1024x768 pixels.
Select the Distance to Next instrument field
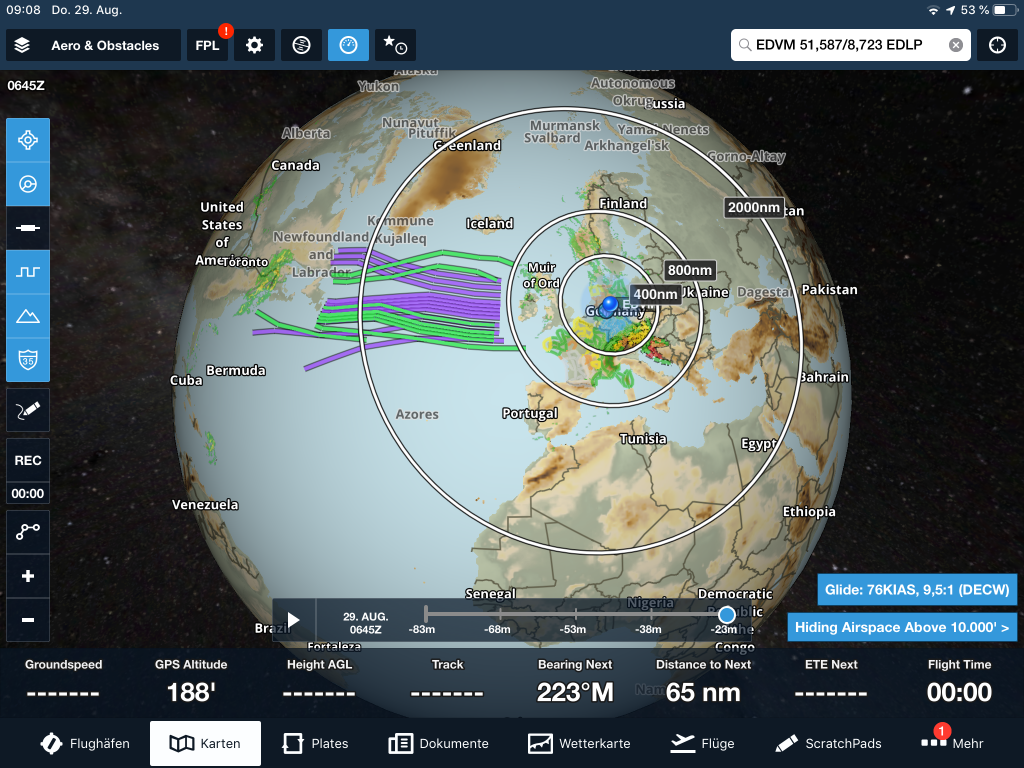coord(703,682)
